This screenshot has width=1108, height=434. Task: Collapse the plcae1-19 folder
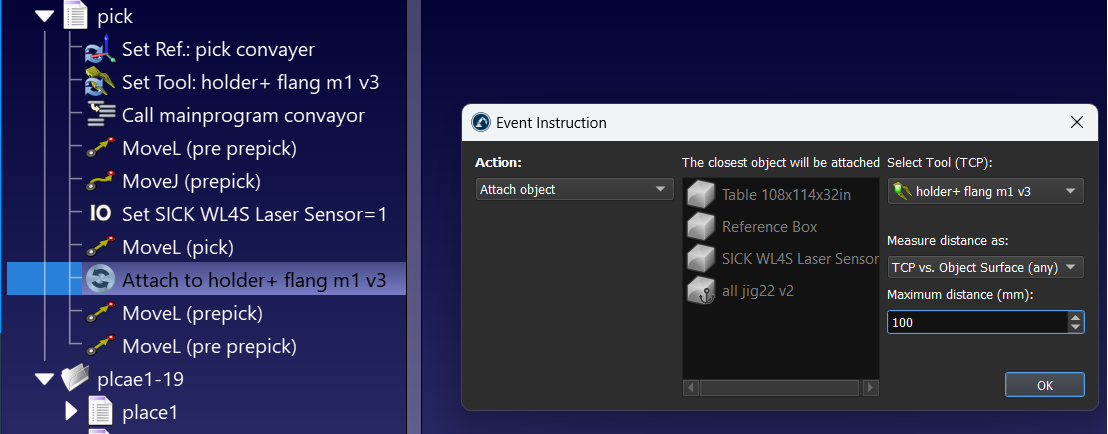(45, 380)
